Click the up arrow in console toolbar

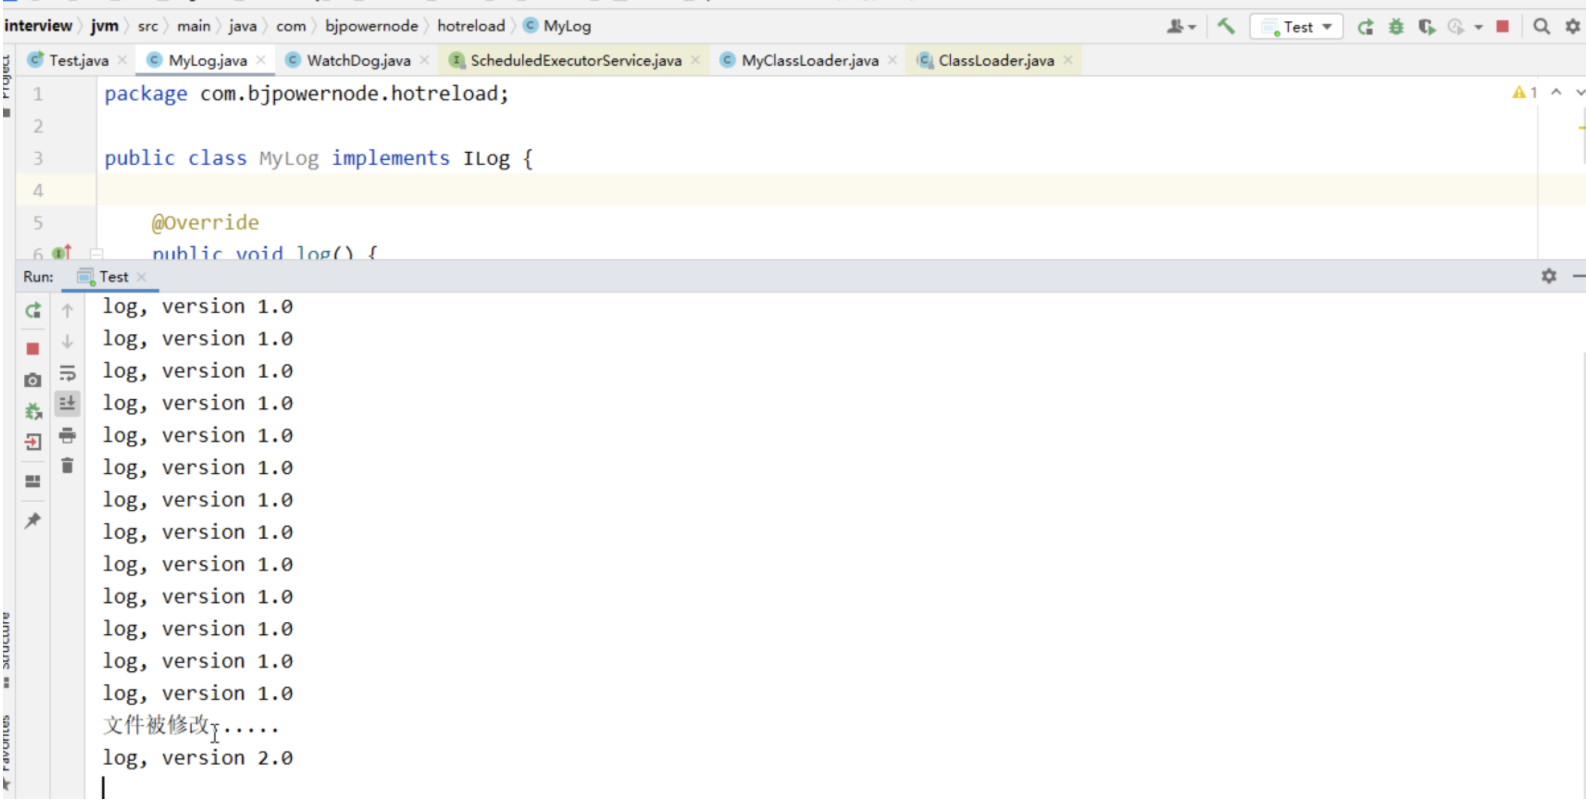click(67, 311)
